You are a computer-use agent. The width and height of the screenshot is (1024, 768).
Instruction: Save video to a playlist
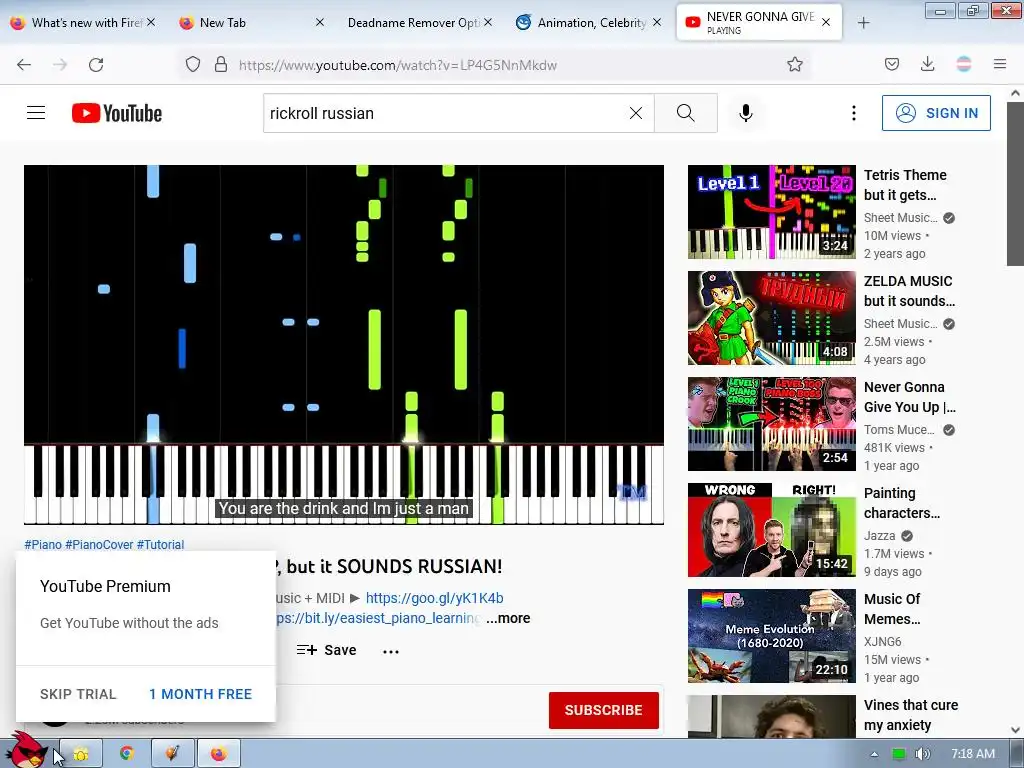(327, 650)
